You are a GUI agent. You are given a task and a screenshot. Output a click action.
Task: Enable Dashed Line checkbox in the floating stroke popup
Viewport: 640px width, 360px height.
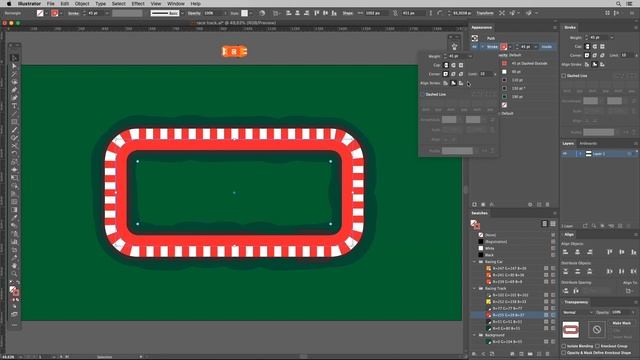click(423, 94)
